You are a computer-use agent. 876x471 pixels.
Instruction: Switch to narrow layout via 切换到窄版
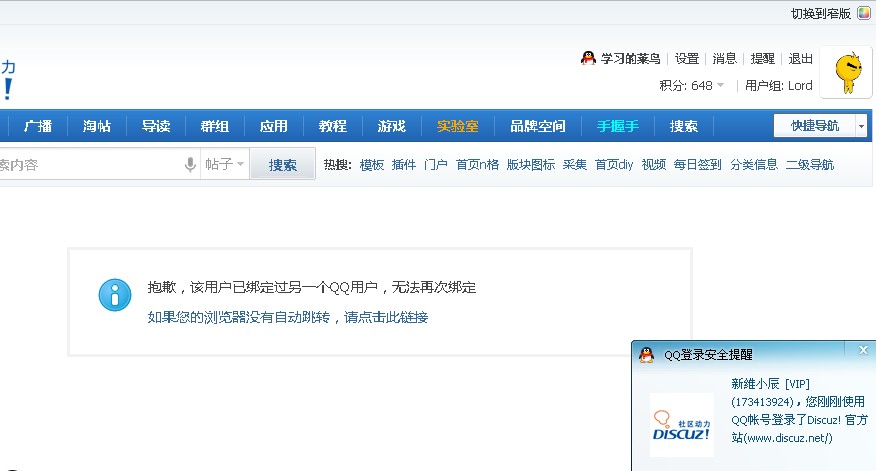coord(821,13)
